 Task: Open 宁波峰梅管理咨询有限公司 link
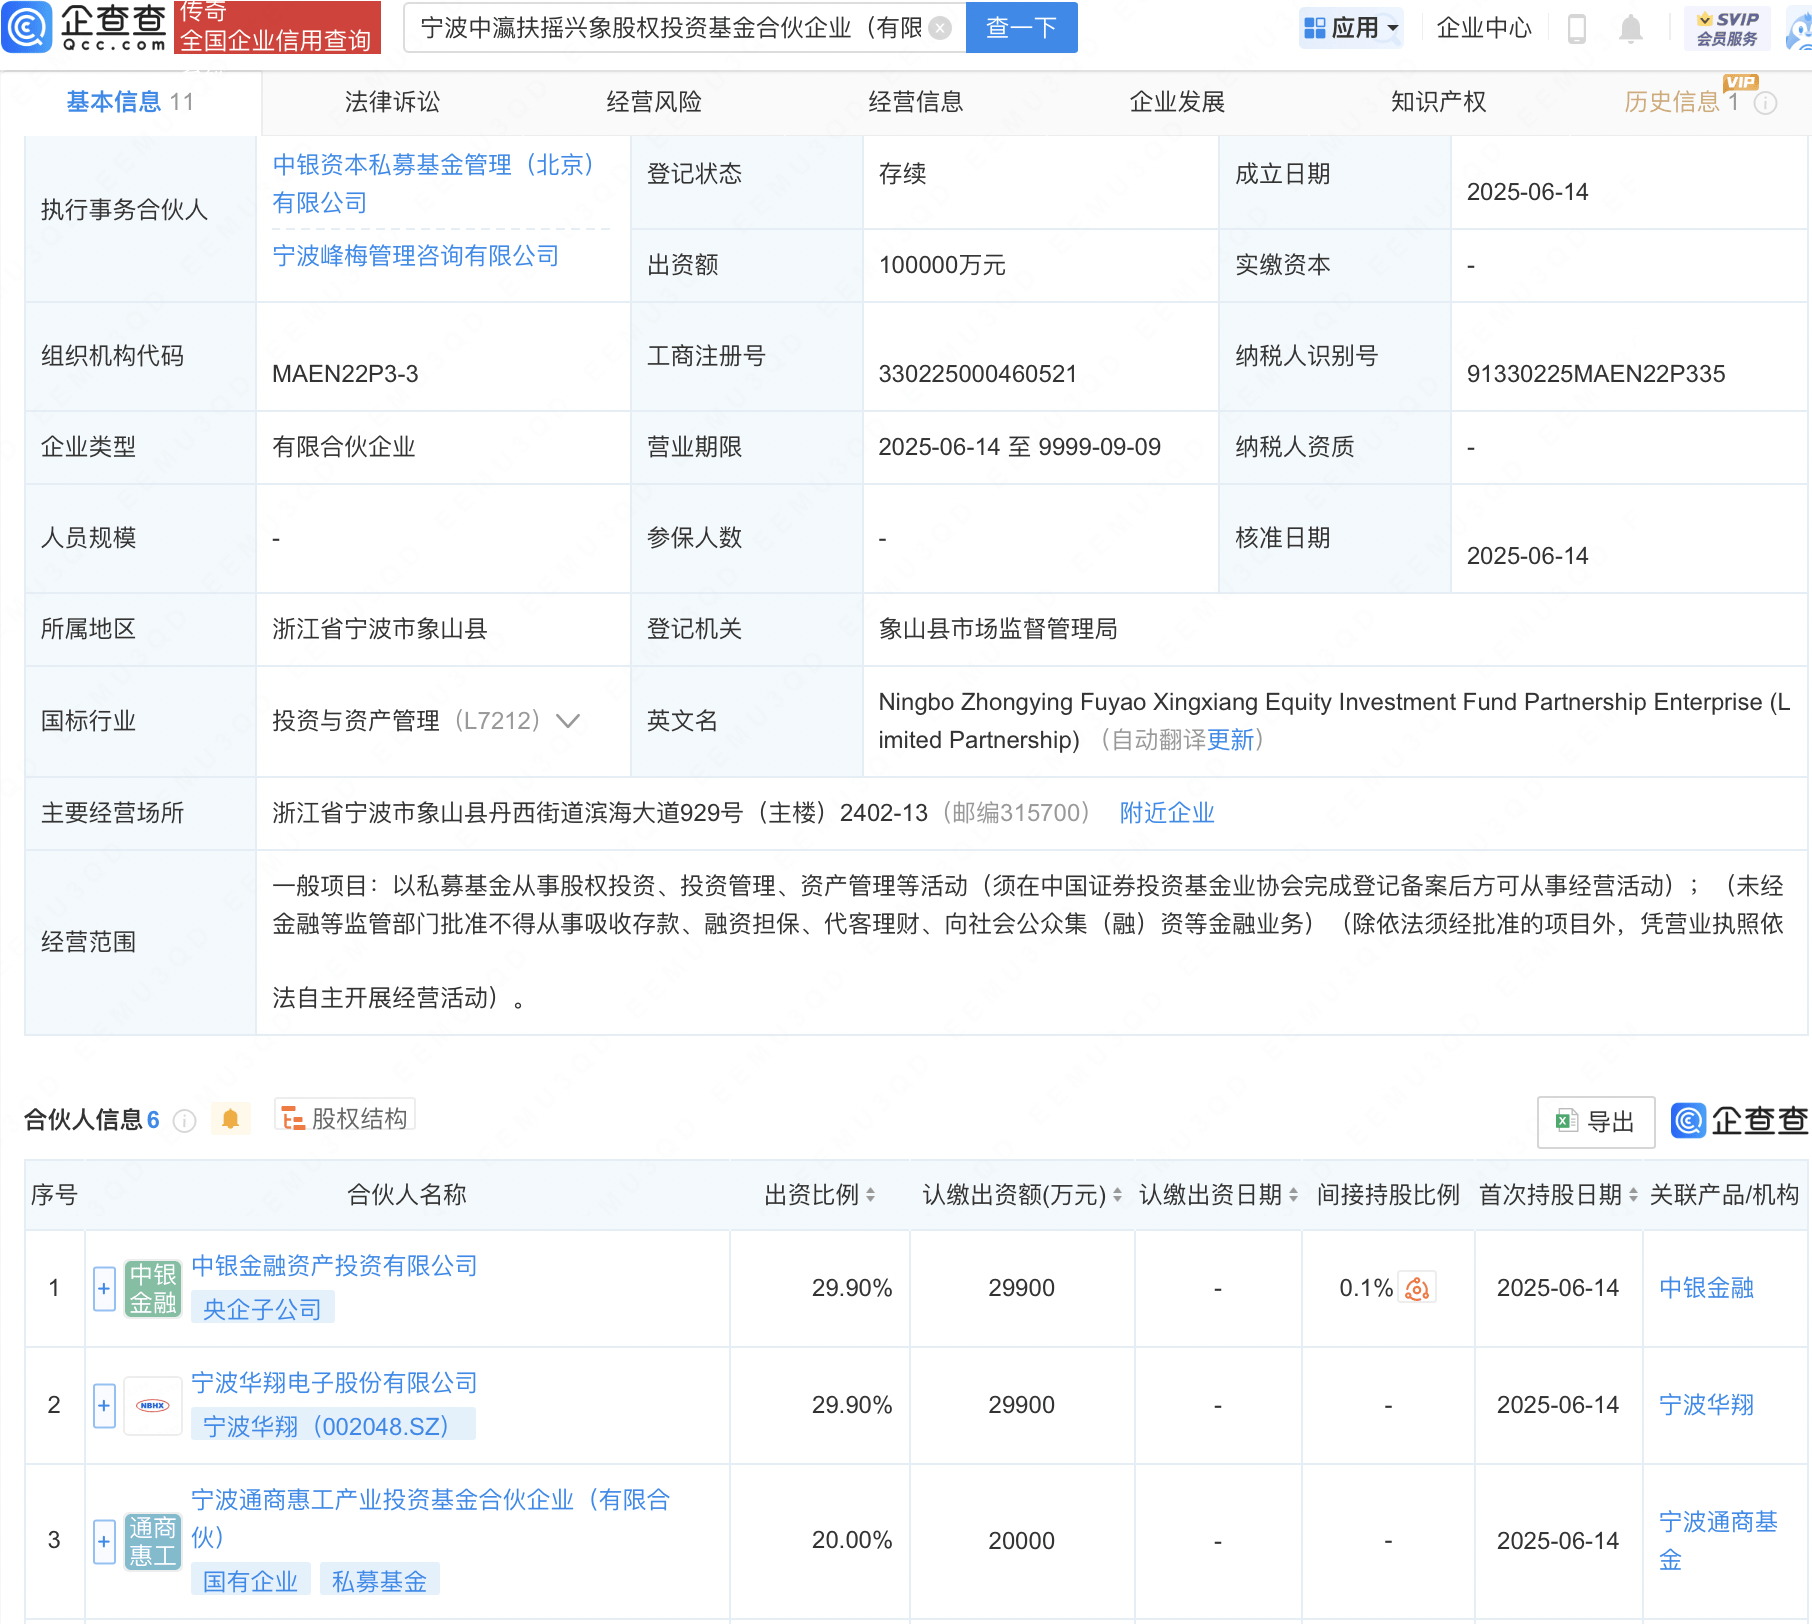[416, 256]
